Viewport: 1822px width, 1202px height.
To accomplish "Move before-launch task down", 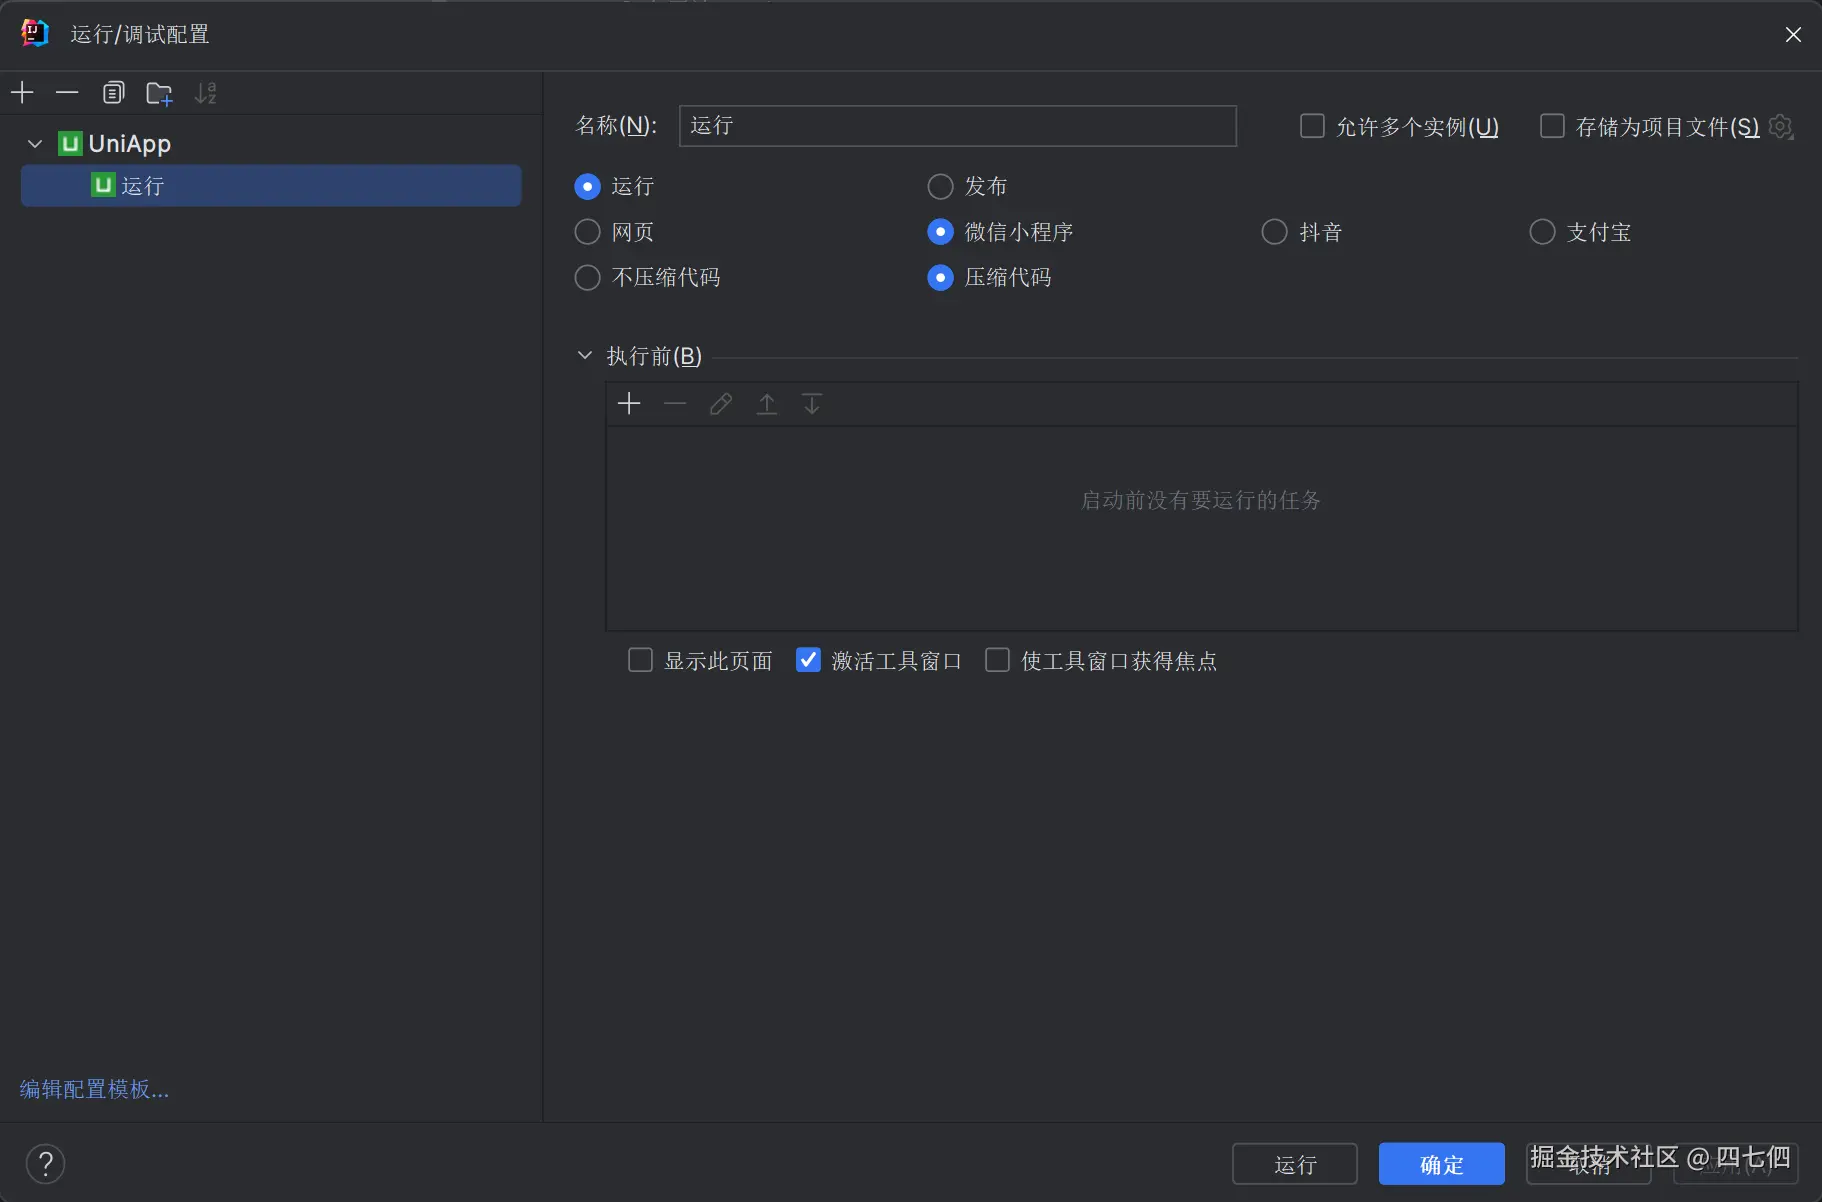I will [811, 403].
